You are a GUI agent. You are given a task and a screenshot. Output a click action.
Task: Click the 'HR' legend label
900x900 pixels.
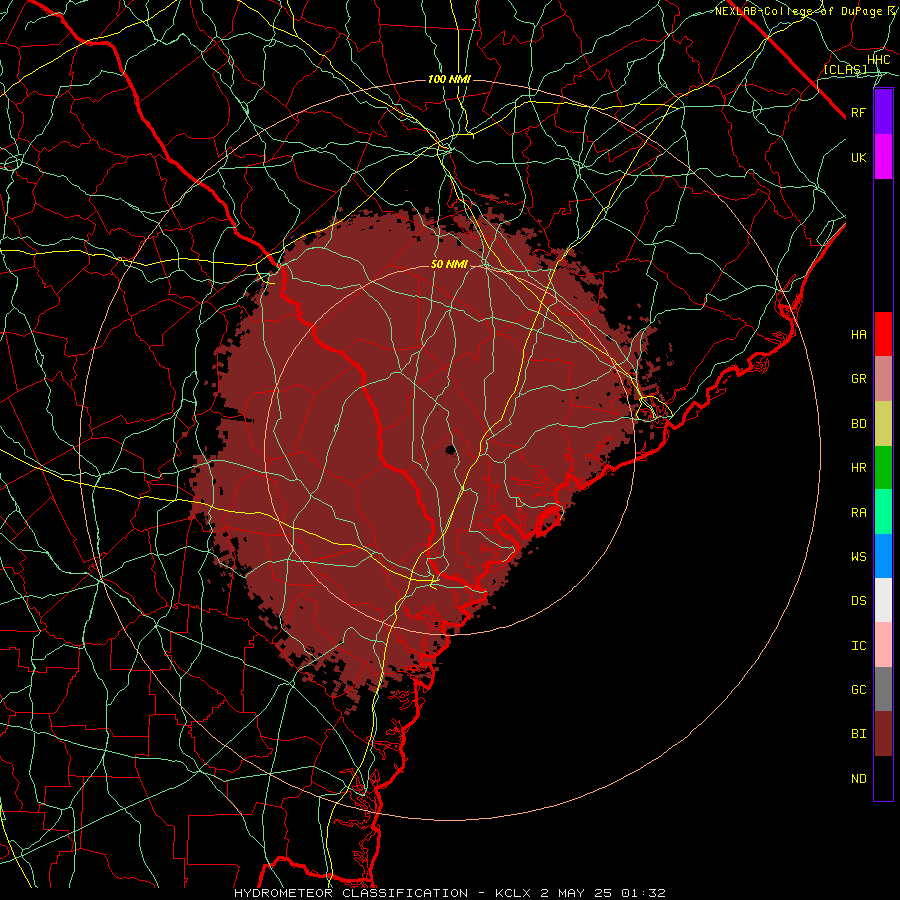click(x=858, y=468)
